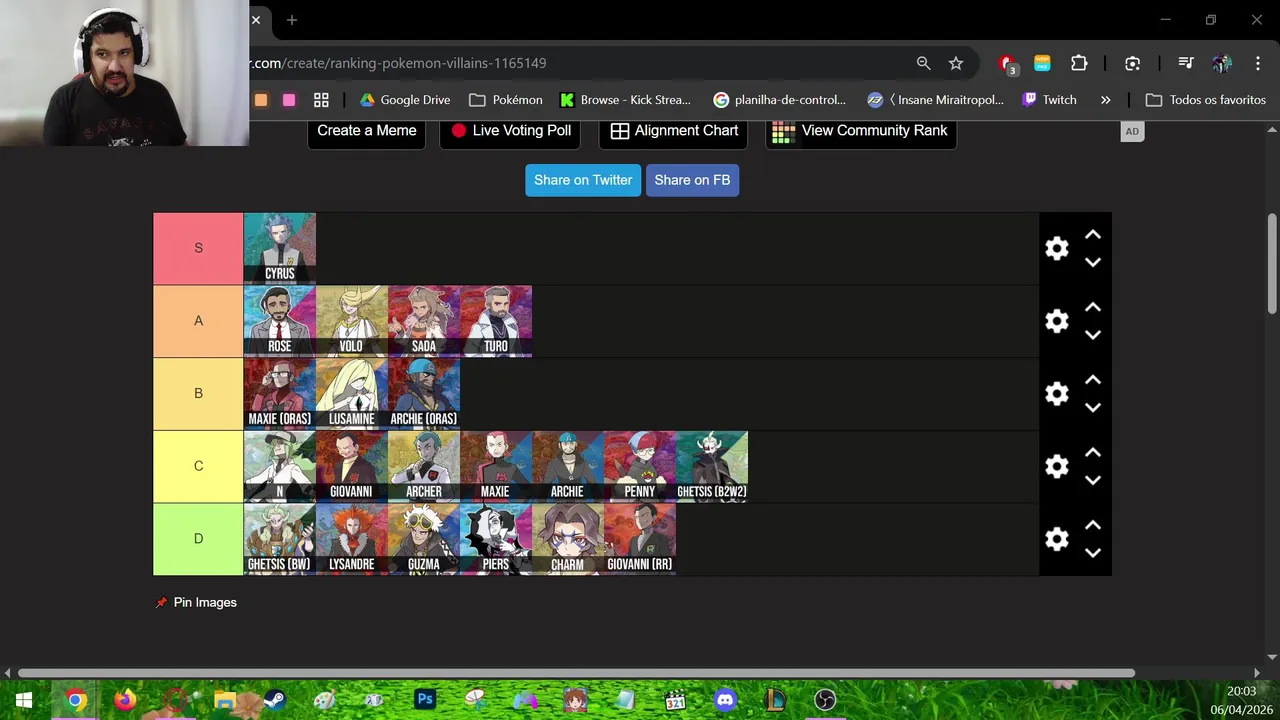The height and width of the screenshot is (720, 1280).
Task: Open the Chrome Extensions puzzle icon
Action: pyautogui.click(x=1079, y=63)
